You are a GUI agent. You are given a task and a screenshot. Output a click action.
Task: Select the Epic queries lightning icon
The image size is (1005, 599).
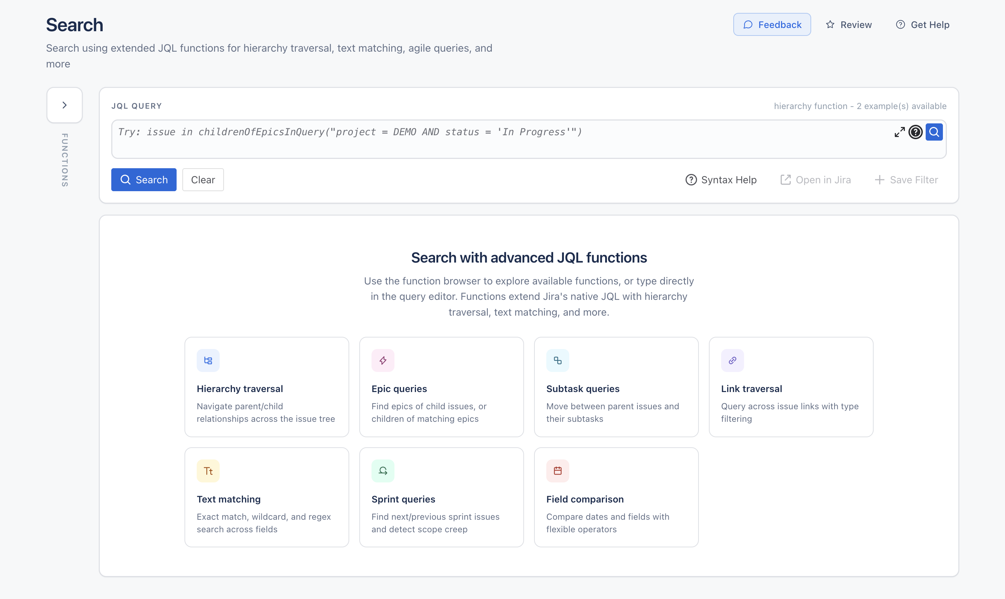(x=383, y=361)
